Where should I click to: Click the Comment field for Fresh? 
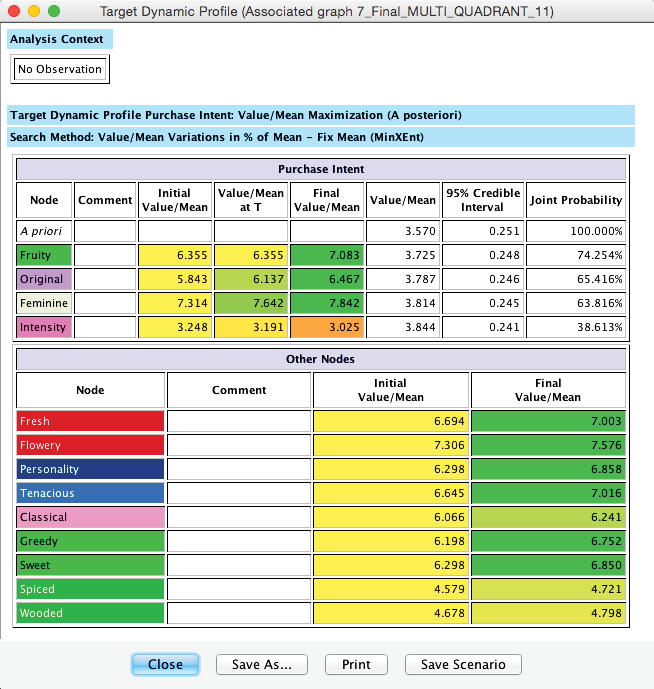[x=239, y=421]
